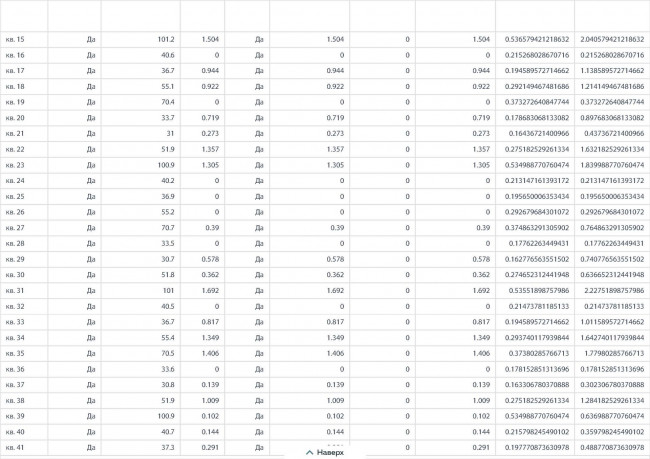Click the total value 0.302306780370888
Viewport: 650px width, 459px height.
[x=612, y=385]
